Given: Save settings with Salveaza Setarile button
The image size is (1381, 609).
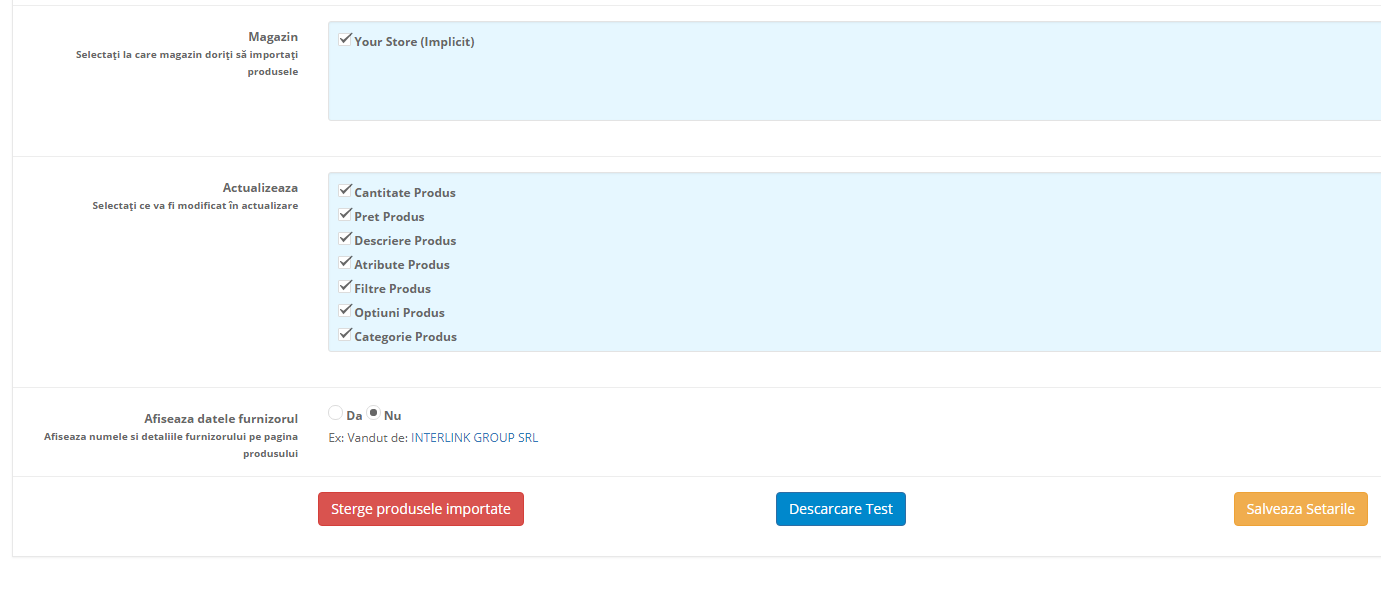Looking at the screenshot, I should tap(1300, 508).
